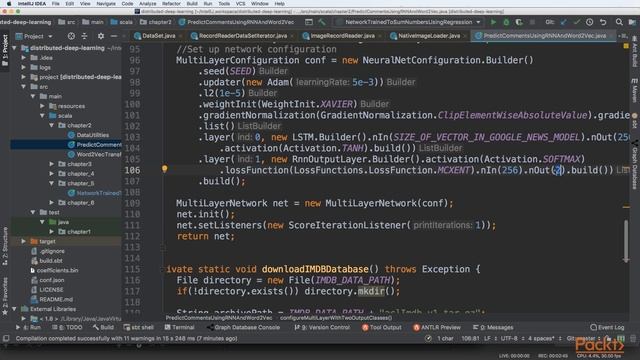Click the yellow warning marker atop editor gutter
Image resolution: width=640 pixels, height=360 pixels.
pyautogui.click(x=626, y=46)
